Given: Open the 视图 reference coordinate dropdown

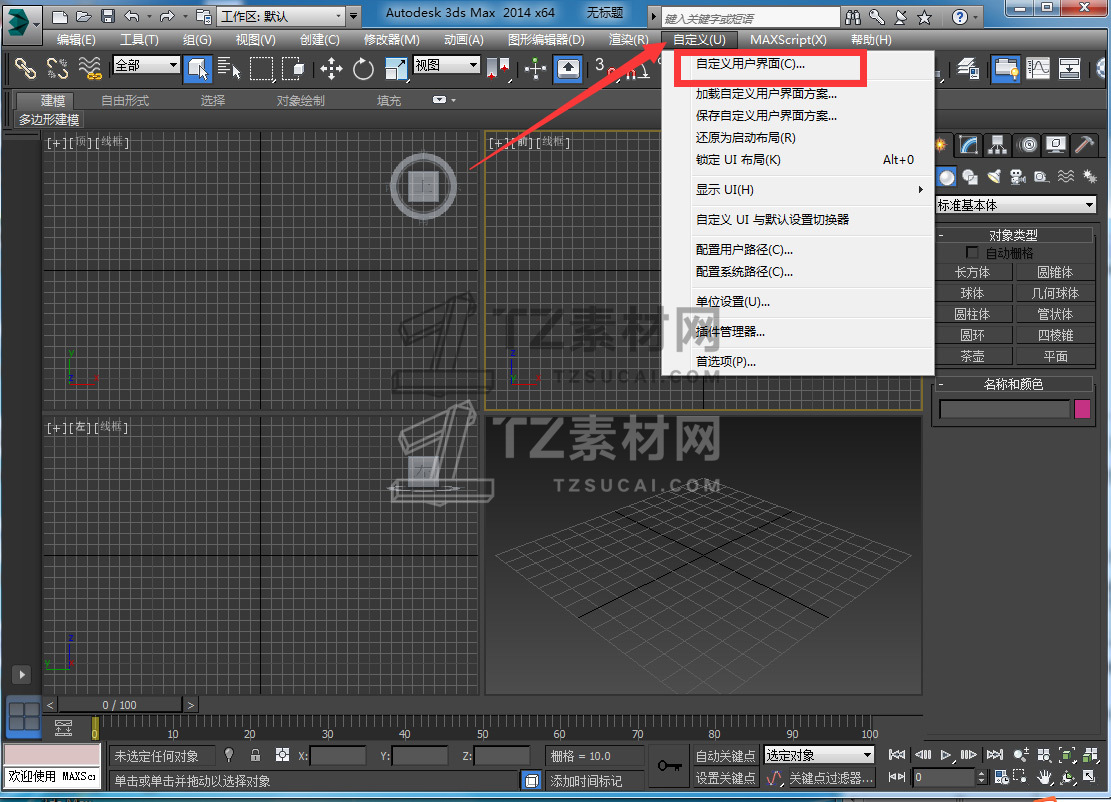Looking at the screenshot, I should point(446,65).
